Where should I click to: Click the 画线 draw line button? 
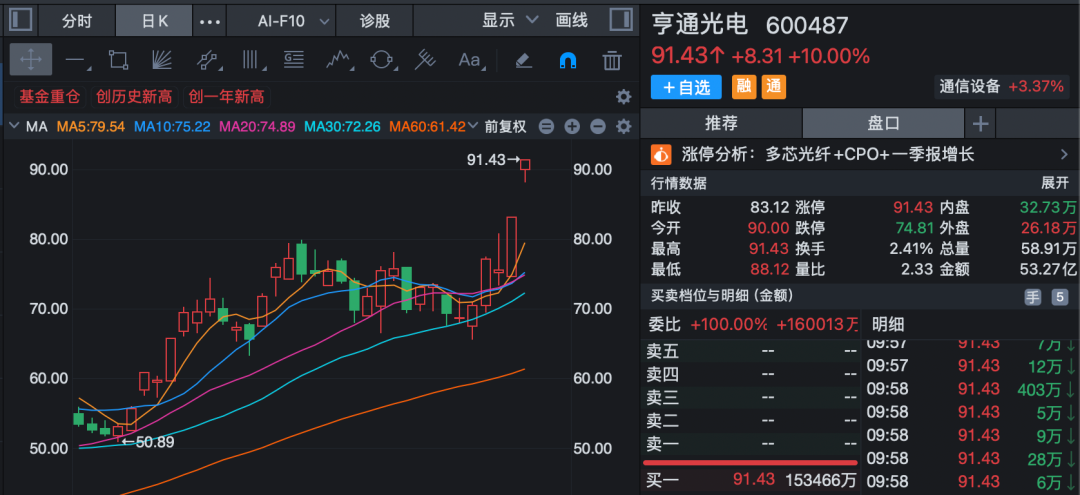tap(572, 20)
